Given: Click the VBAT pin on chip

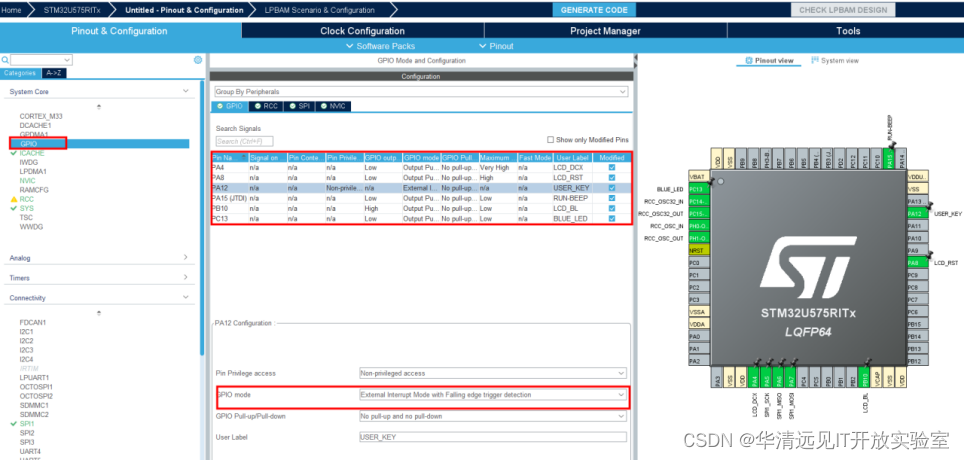Looking at the screenshot, I should point(697,177).
